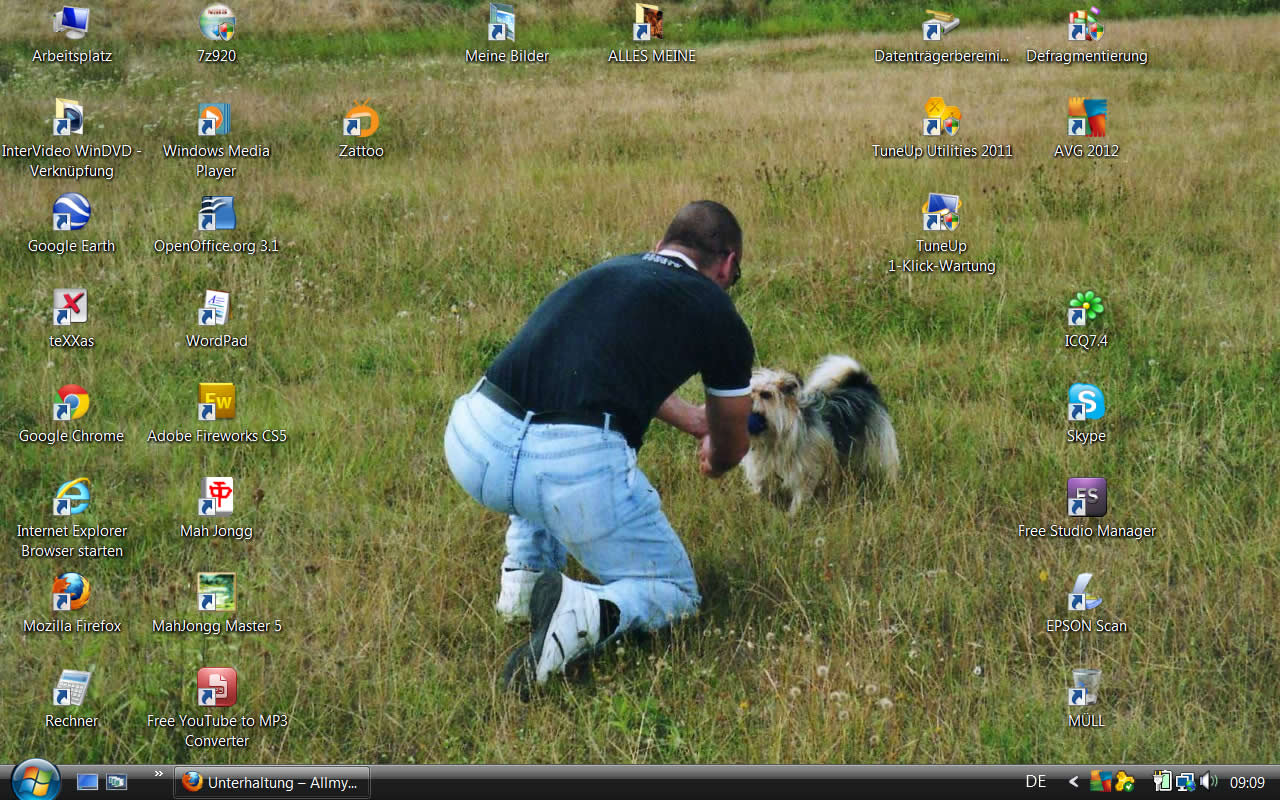This screenshot has width=1280, height=800.
Task: Switch to Unterhaltung – Allmy... Firefox taskbar button
Action: (x=272, y=782)
